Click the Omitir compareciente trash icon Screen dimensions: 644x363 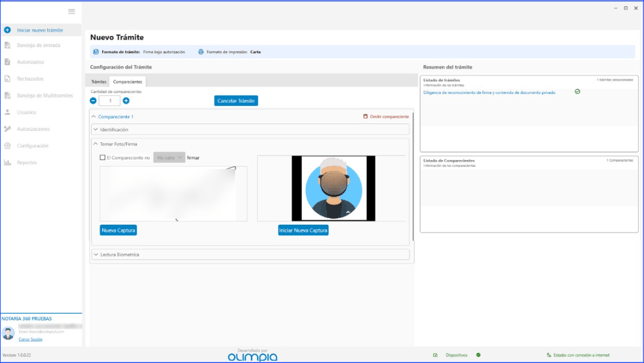365,117
